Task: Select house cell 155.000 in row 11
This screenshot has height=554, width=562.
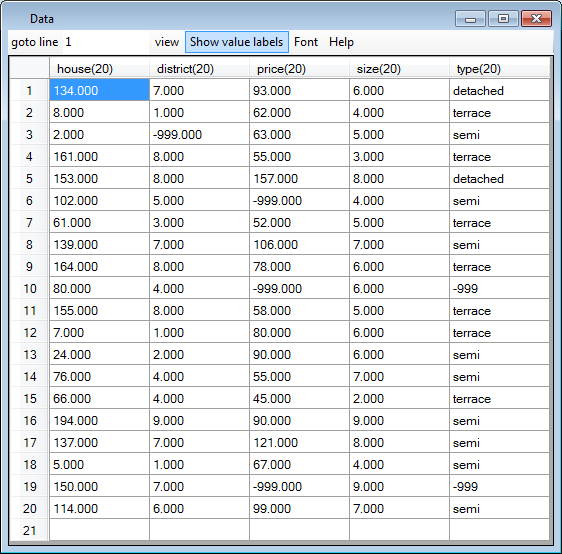Action: (99, 310)
